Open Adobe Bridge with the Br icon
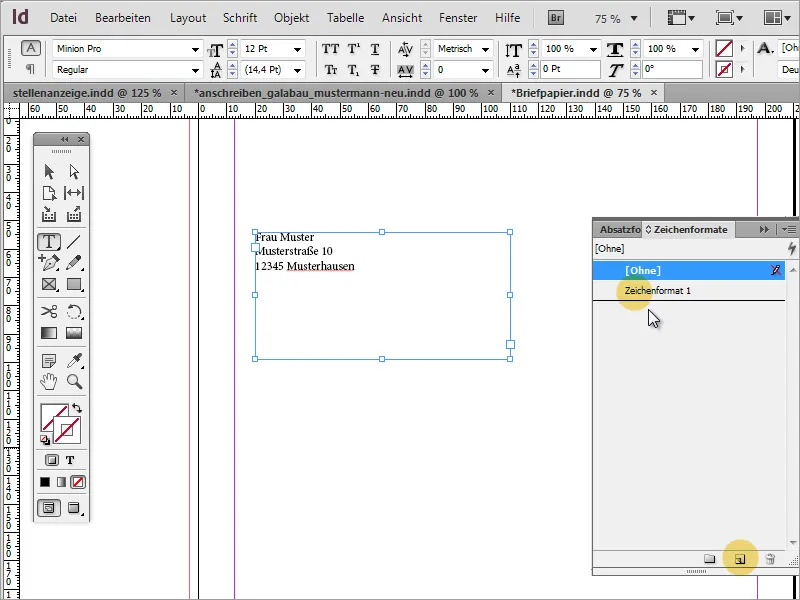Image resolution: width=800 pixels, height=600 pixels. click(x=554, y=17)
